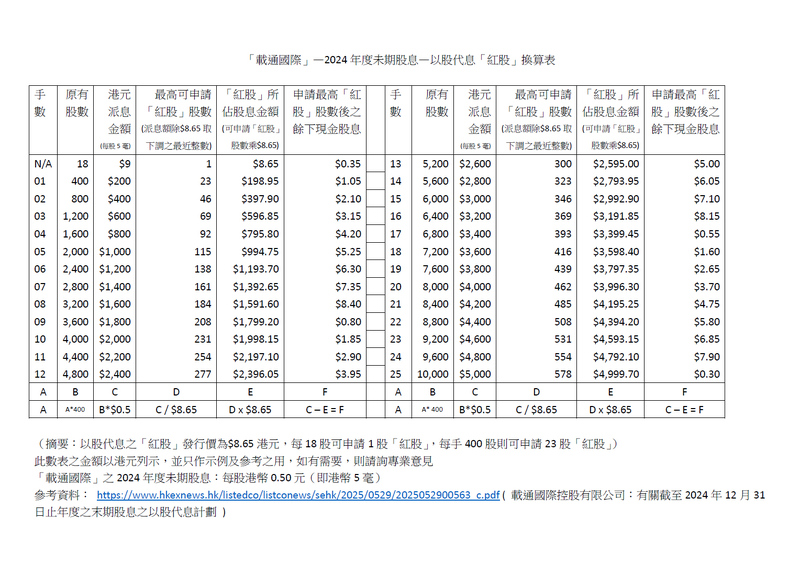Click the label 參考資料： before the link
This screenshot has height=565, width=800.
(62, 495)
